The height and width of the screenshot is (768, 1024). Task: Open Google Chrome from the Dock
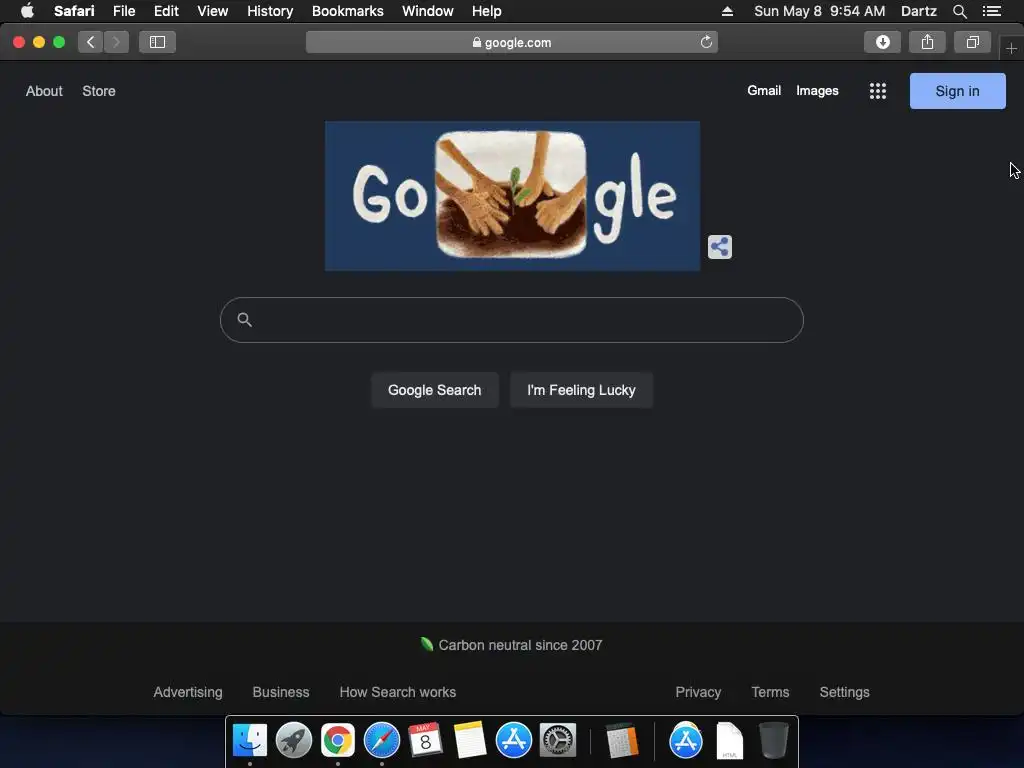338,740
